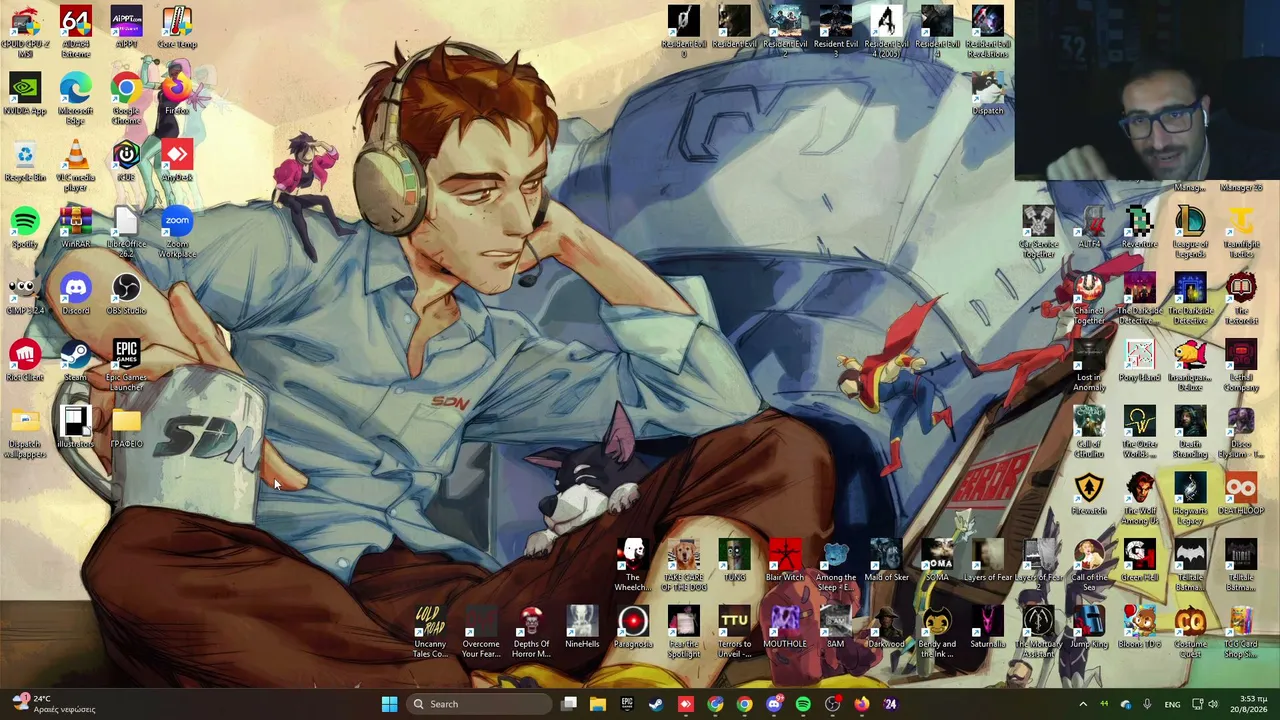Select the Bendy and the Ink shortcut
The image size is (1280, 720).
tap(937, 633)
